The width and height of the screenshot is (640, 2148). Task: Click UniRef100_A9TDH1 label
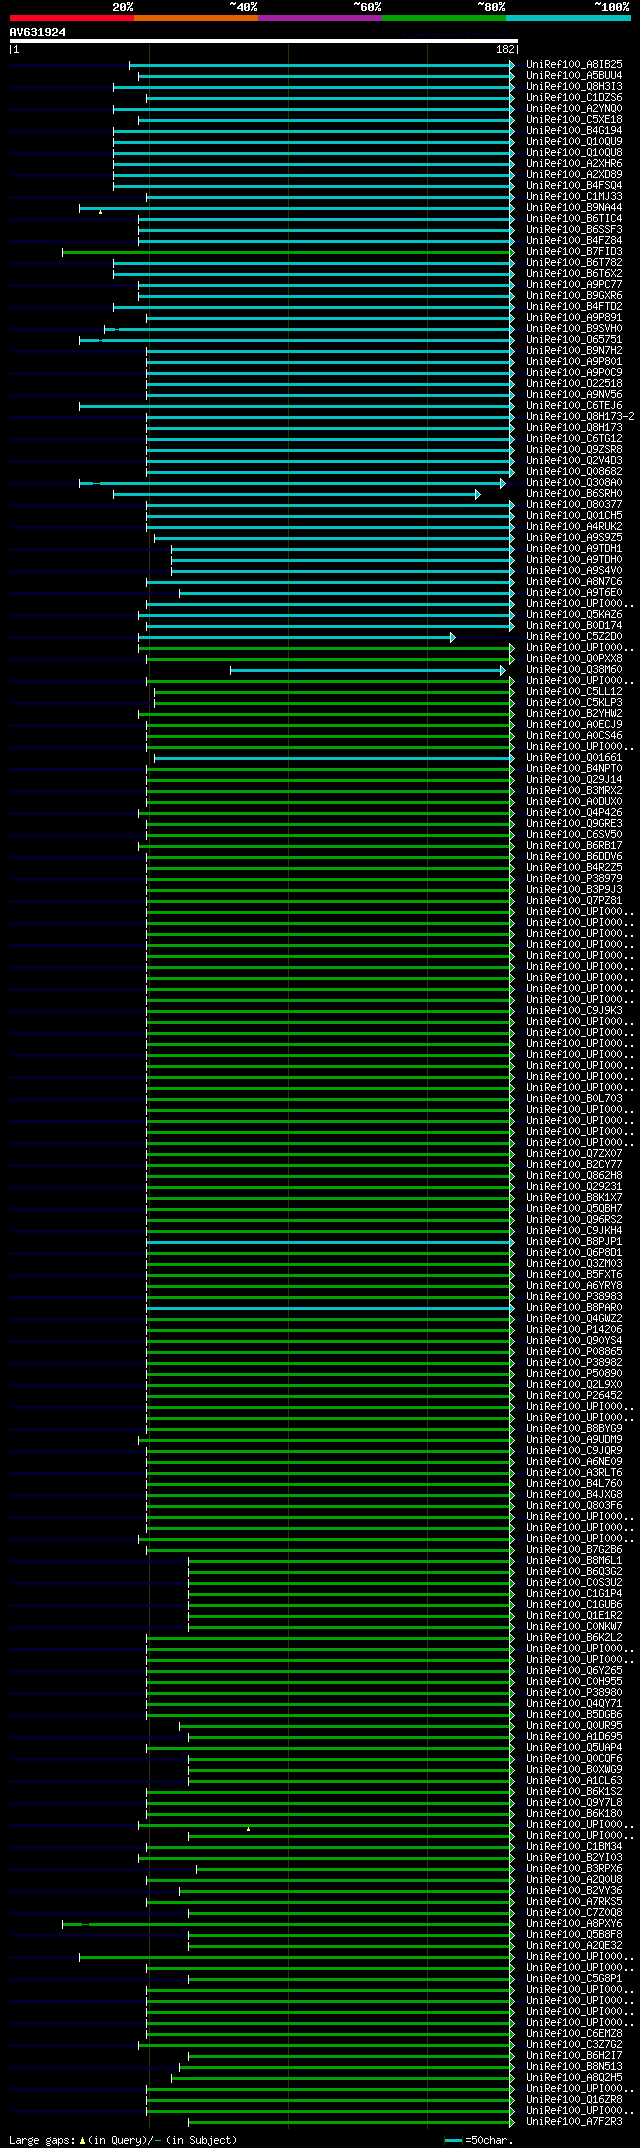click(574, 548)
